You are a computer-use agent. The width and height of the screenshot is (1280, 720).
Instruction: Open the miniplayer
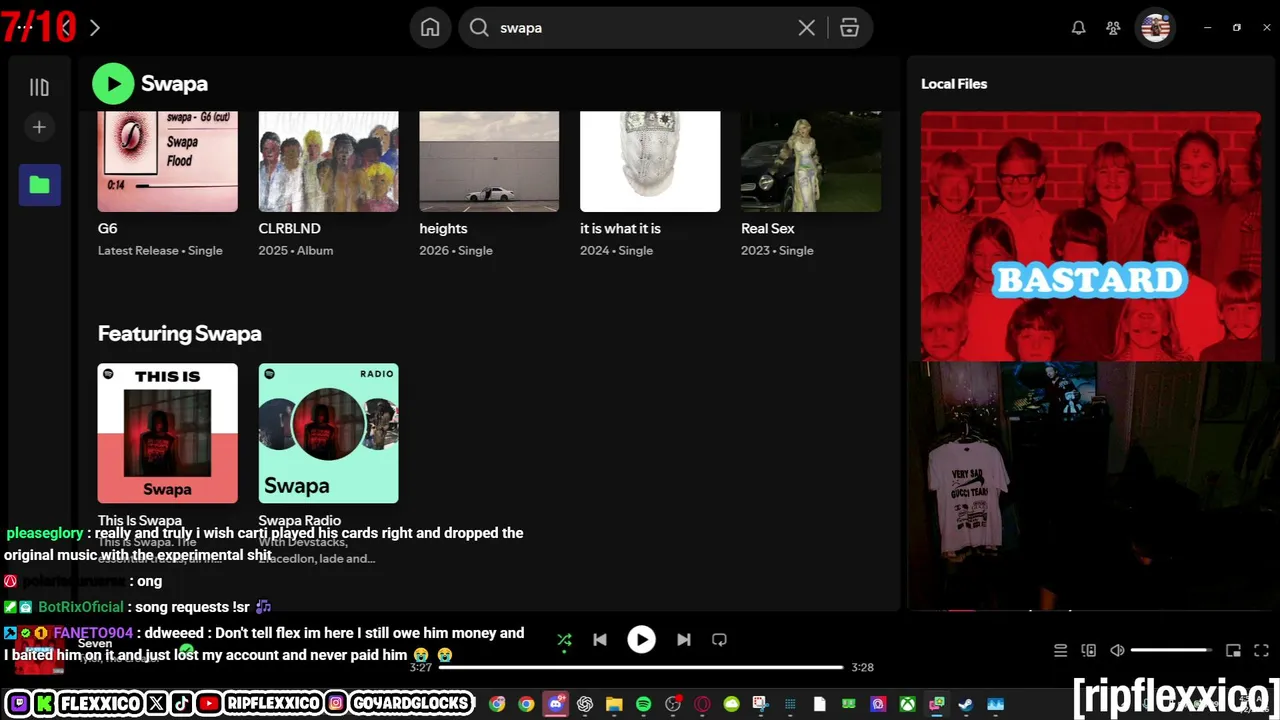coord(1233,650)
